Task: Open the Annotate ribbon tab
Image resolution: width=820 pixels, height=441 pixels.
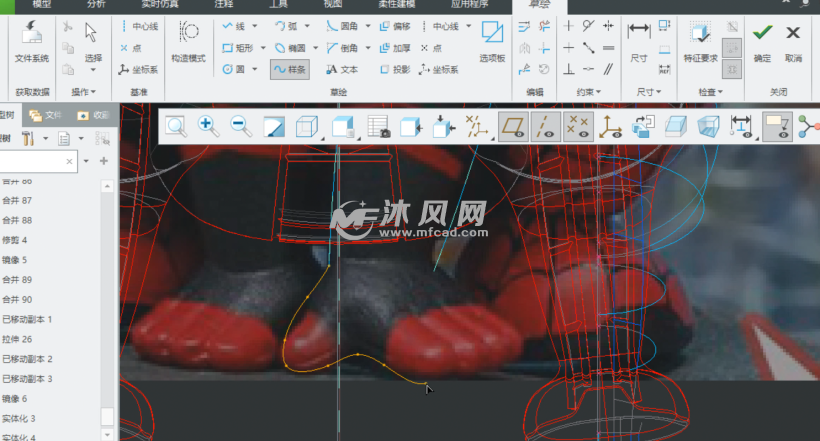Action: tap(224, 4)
